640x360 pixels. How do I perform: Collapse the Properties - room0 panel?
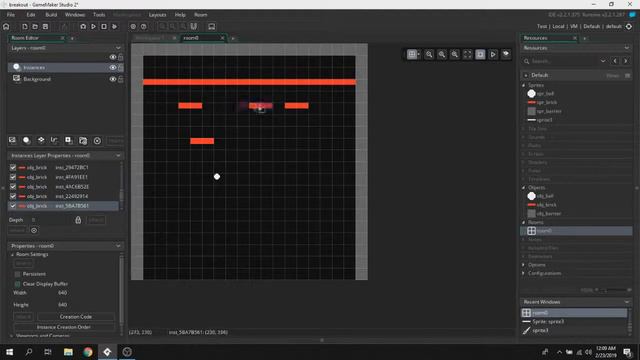coord(118,246)
